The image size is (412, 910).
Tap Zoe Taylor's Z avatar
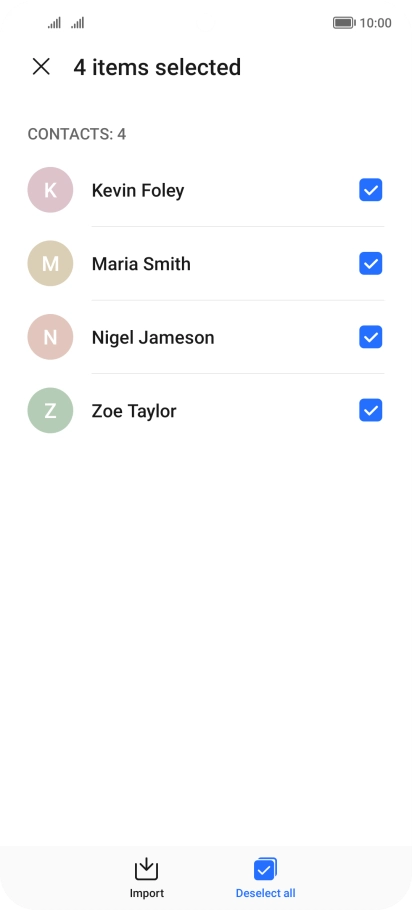[50, 410]
